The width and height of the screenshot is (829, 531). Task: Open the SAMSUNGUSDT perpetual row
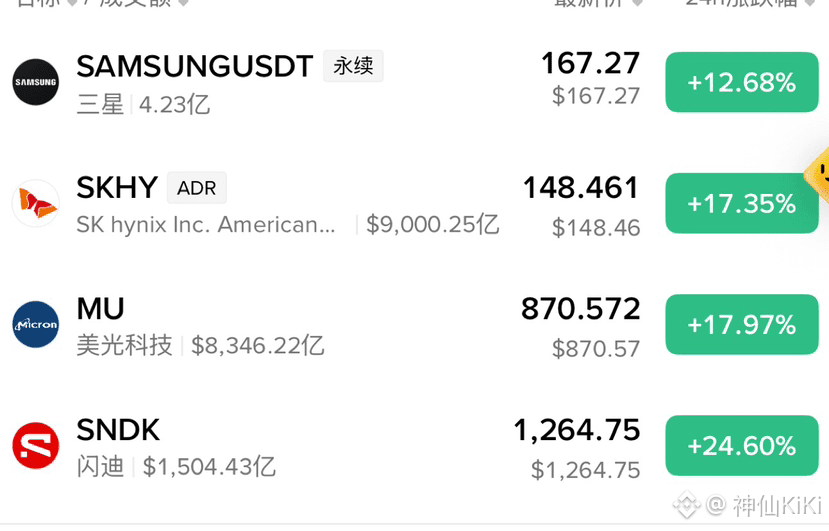point(414,82)
